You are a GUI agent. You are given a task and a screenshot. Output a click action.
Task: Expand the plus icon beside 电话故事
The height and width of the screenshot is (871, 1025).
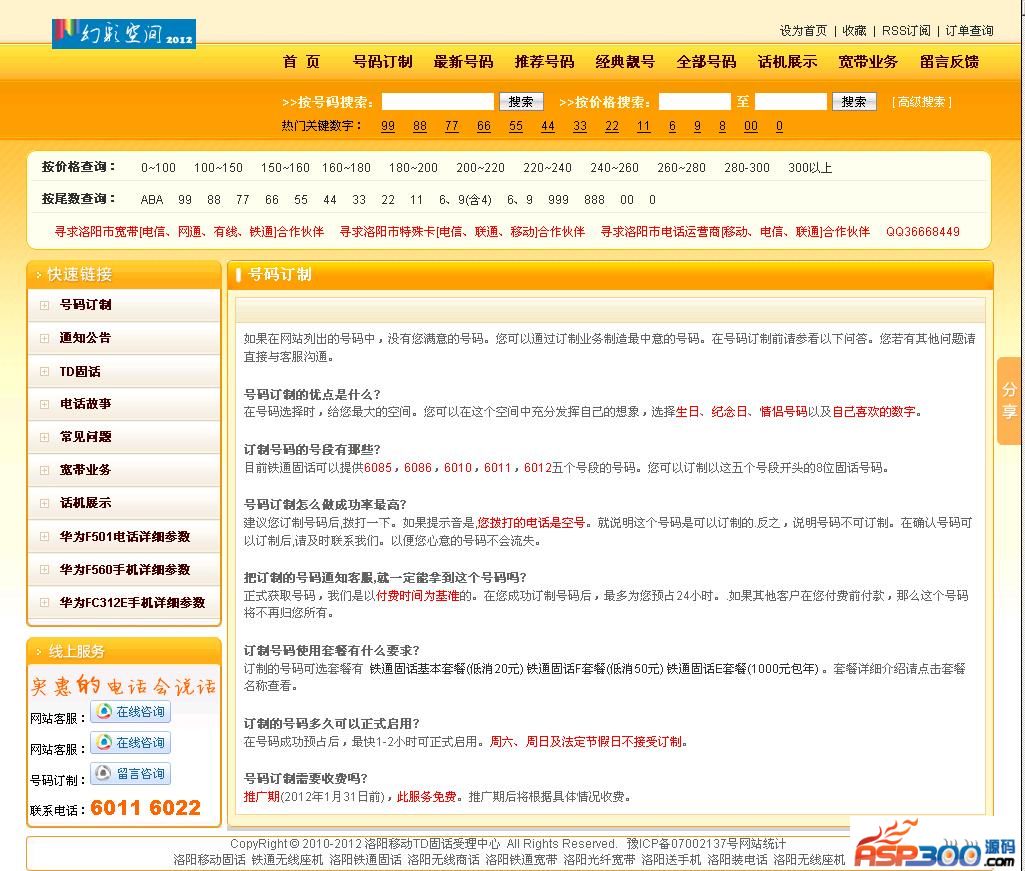pos(44,404)
